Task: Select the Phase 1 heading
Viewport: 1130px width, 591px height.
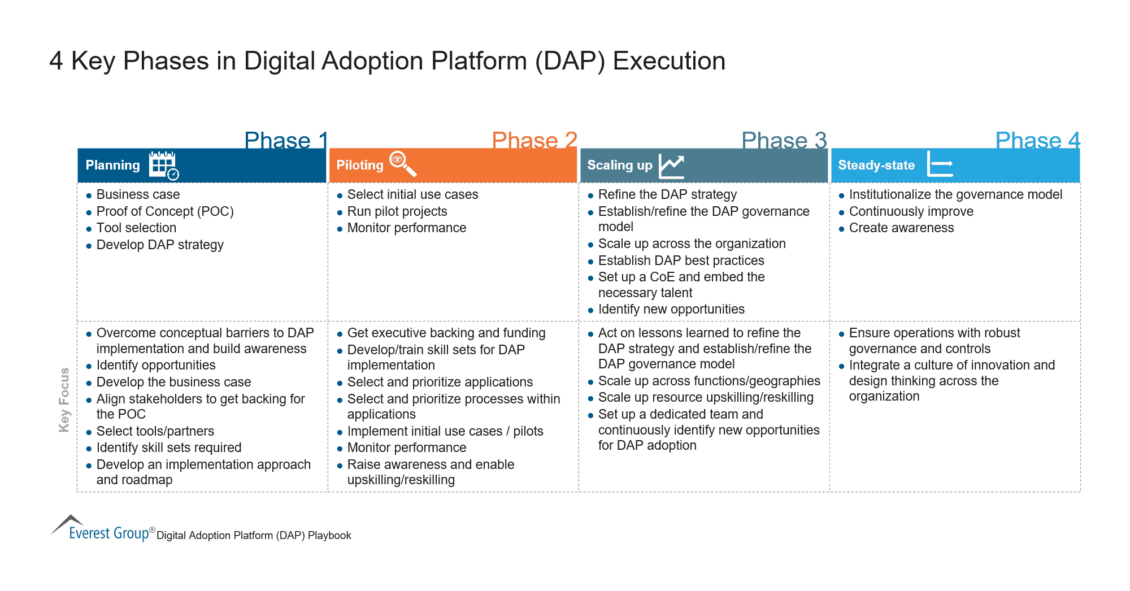Action: [286, 140]
